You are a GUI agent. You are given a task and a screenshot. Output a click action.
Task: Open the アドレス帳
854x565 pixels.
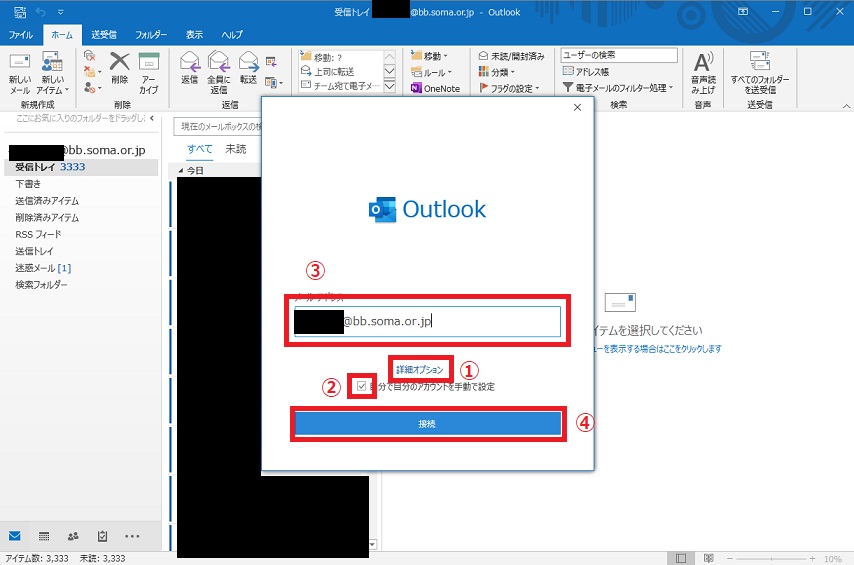pos(585,71)
